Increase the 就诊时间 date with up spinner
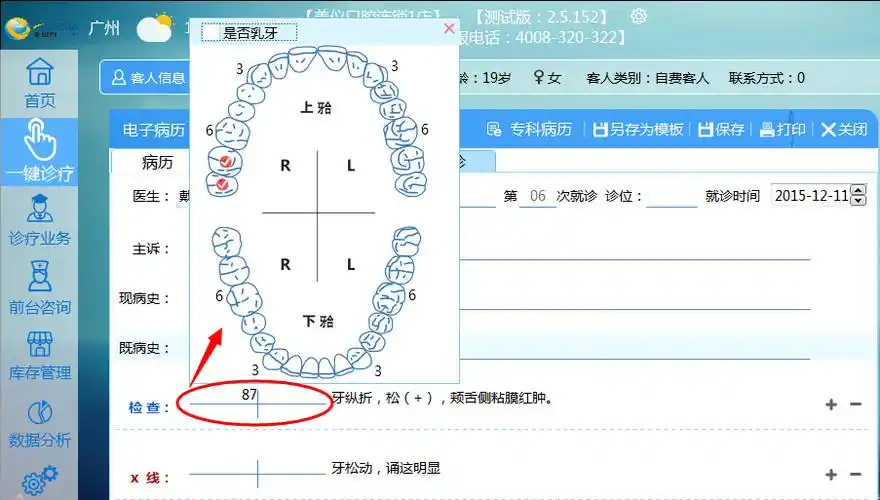 (x=858, y=191)
